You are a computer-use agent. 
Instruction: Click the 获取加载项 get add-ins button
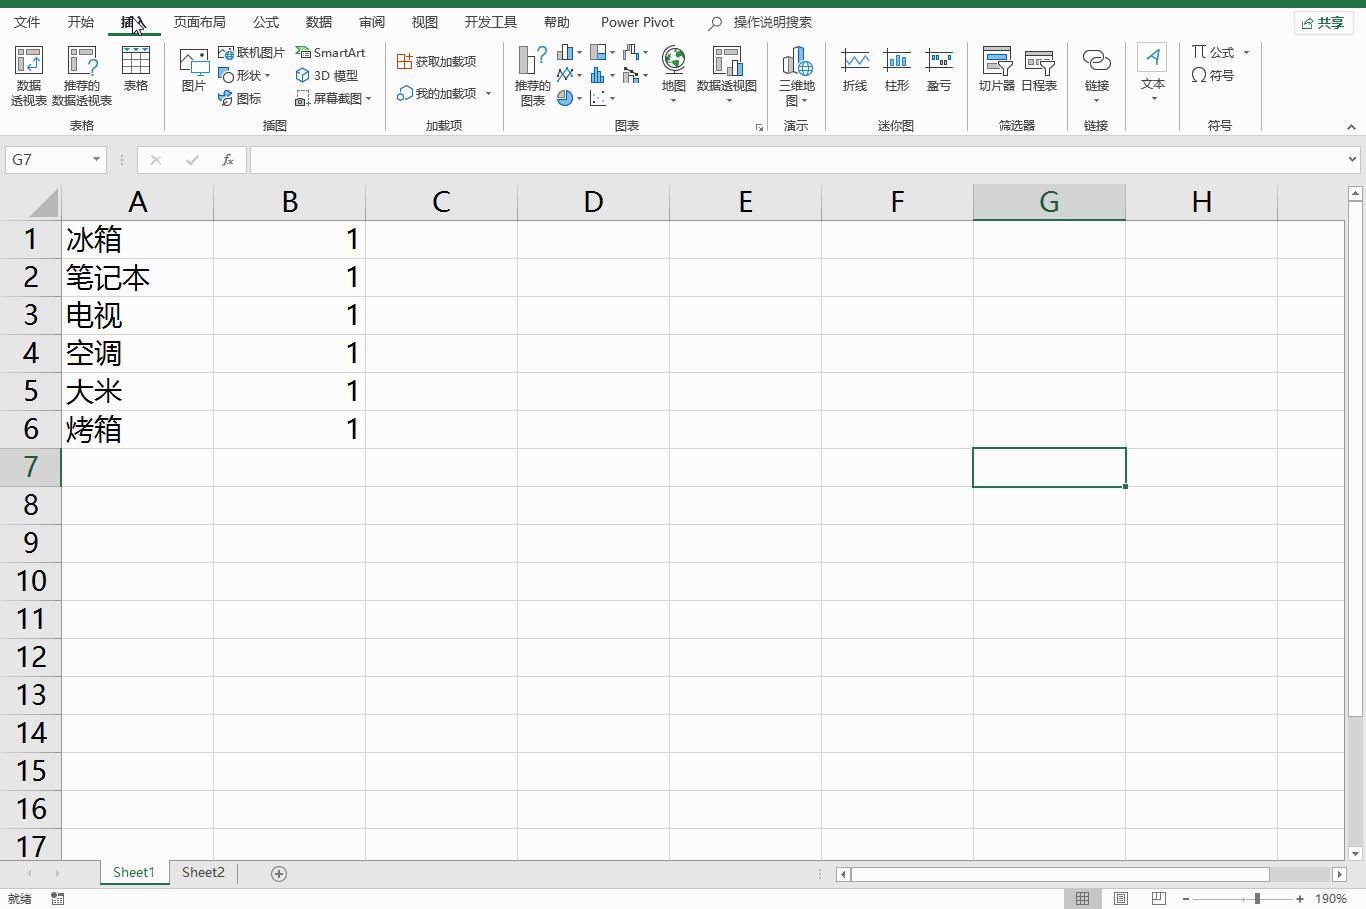[x=436, y=62]
